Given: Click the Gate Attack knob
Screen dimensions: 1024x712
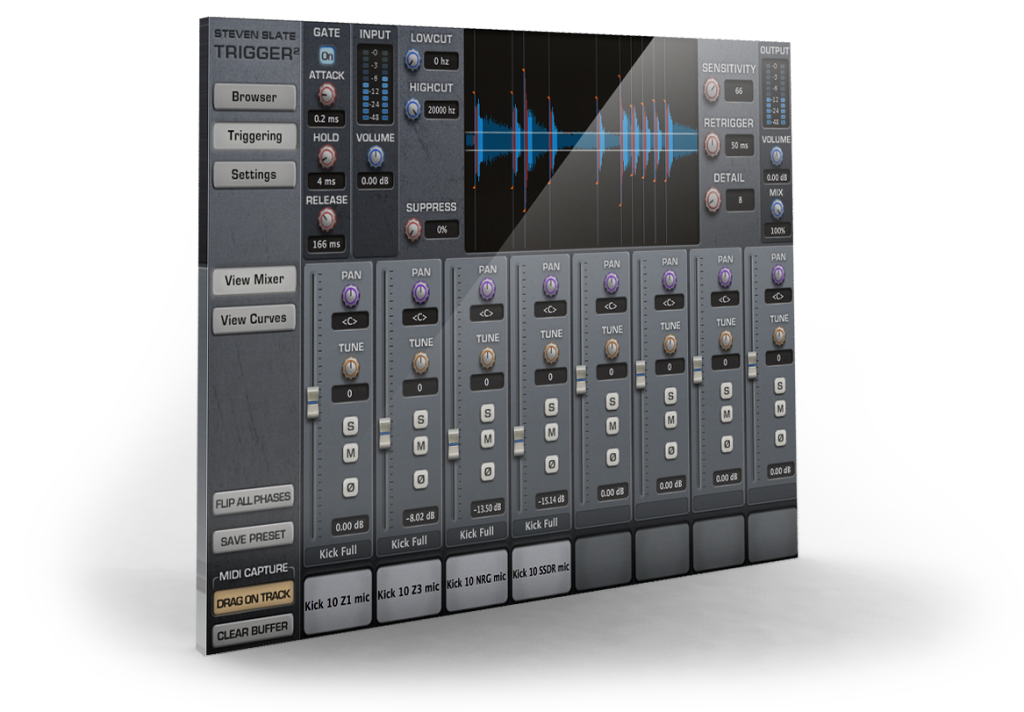Looking at the screenshot, I should pyautogui.click(x=327, y=95).
